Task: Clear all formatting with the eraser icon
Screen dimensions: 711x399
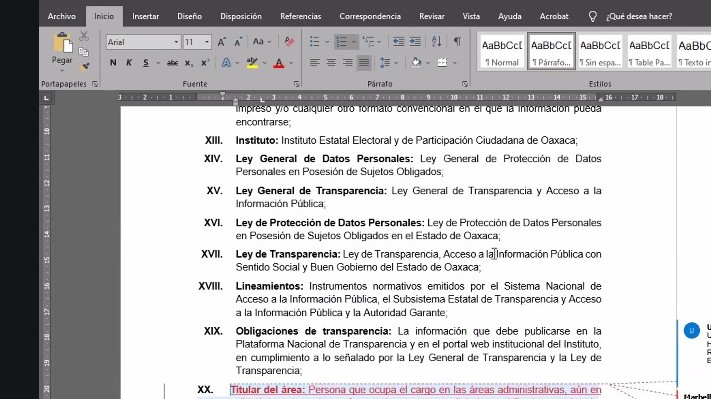Action: pos(289,42)
